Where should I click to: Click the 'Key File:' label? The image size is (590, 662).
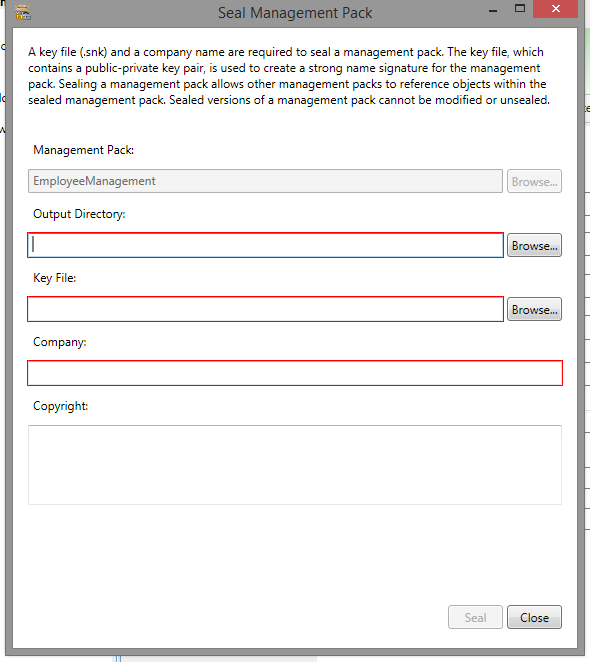[54, 278]
